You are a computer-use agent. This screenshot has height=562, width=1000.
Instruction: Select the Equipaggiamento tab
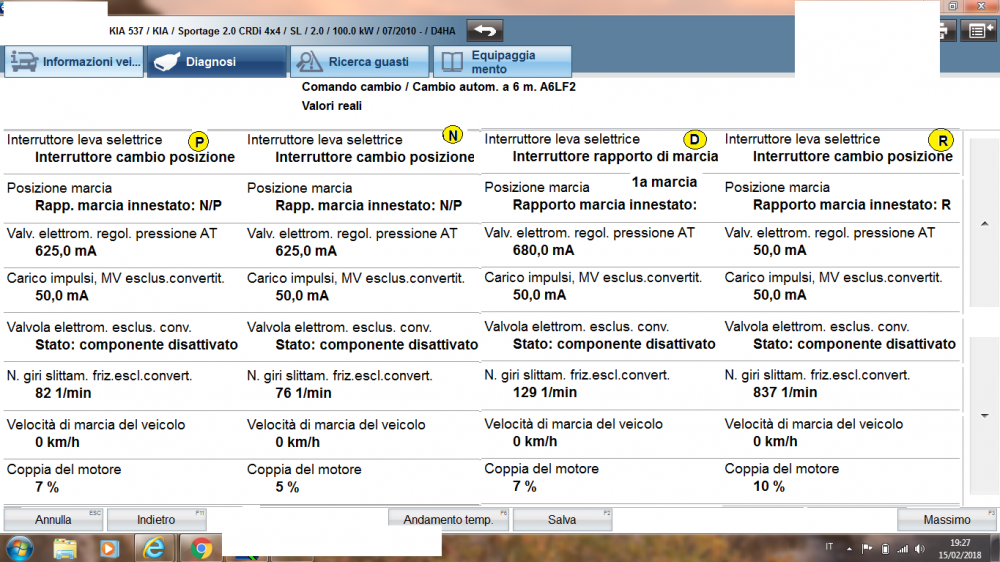click(x=503, y=62)
